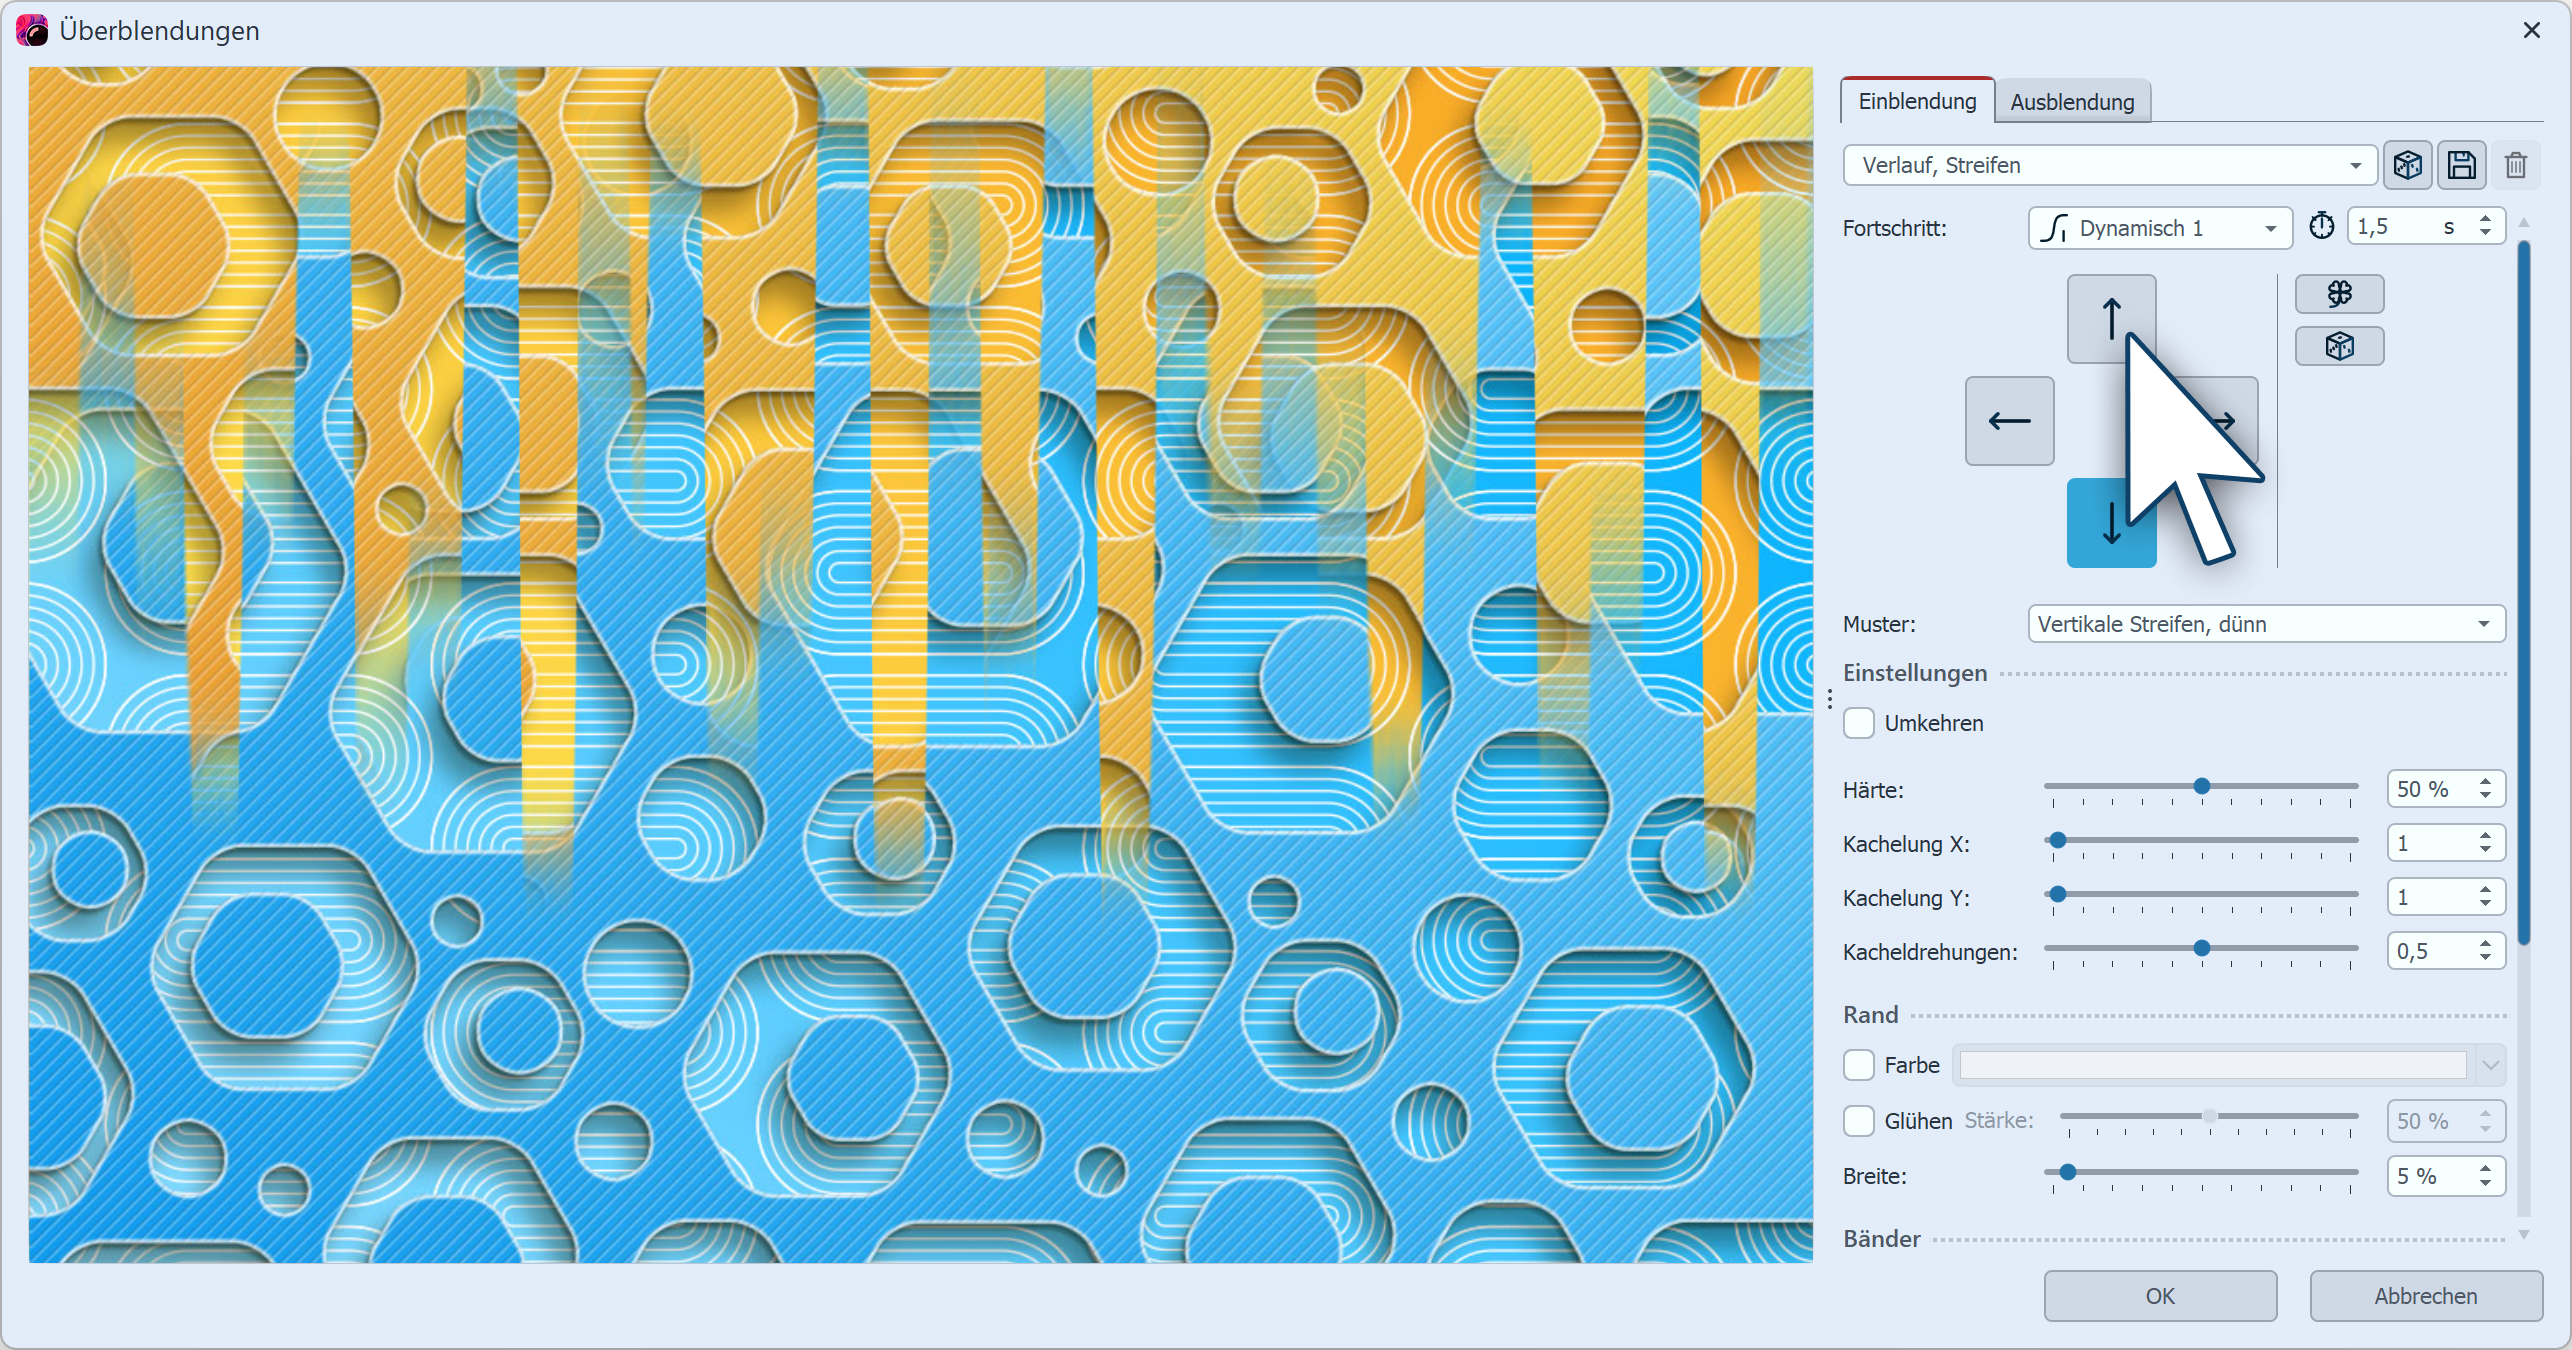Confirm with the OK button
This screenshot has height=1350, width=2572.
tap(2159, 1296)
